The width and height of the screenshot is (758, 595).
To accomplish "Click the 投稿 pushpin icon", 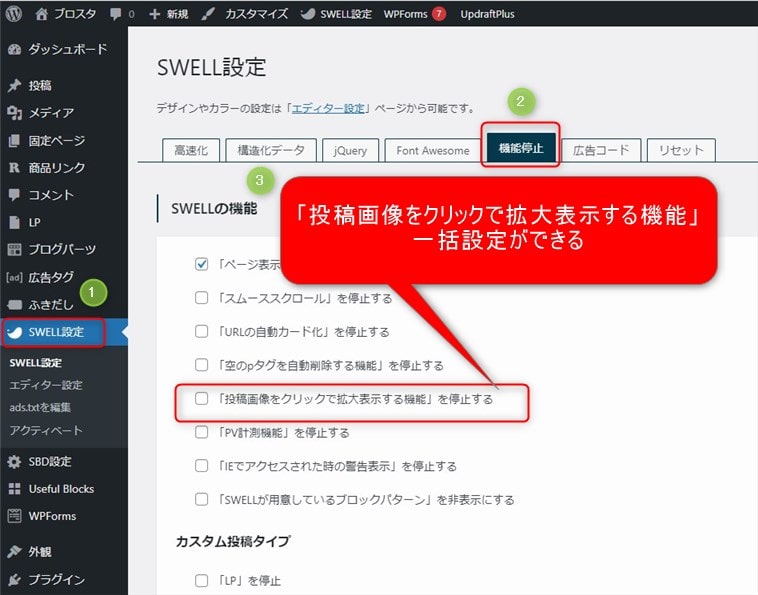I will [15, 86].
